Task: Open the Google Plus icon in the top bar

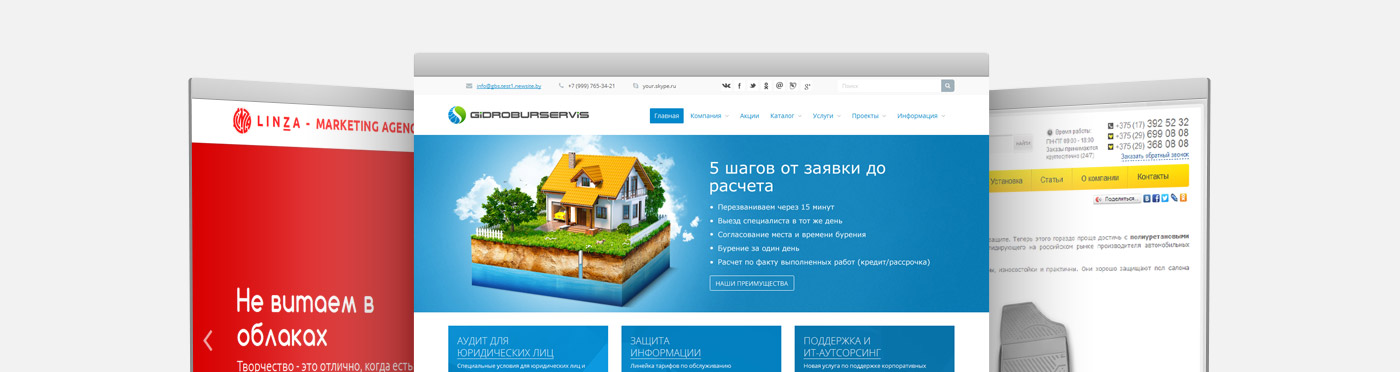Action: [x=807, y=86]
